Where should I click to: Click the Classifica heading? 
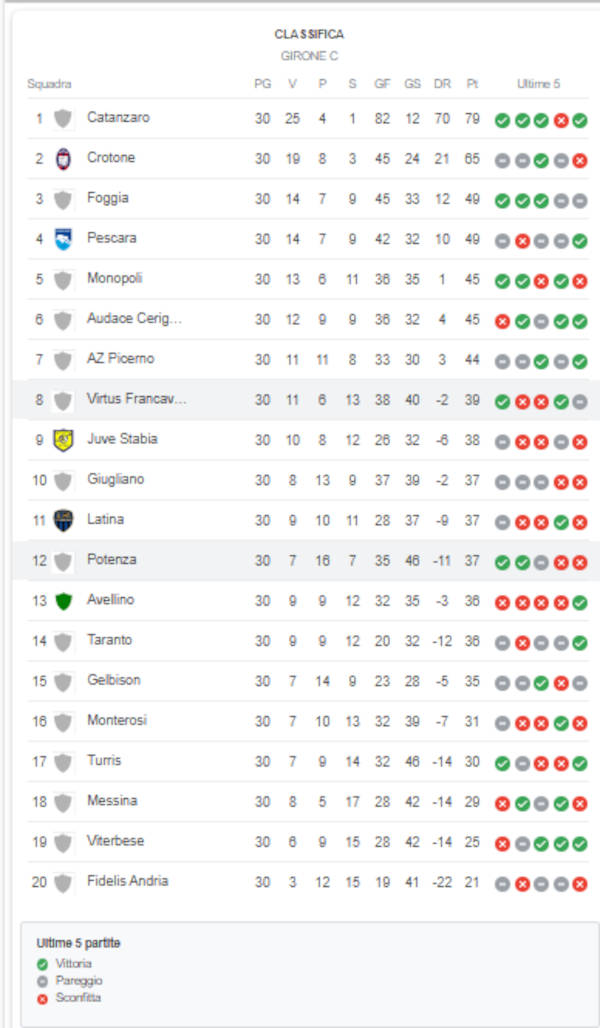tap(309, 34)
